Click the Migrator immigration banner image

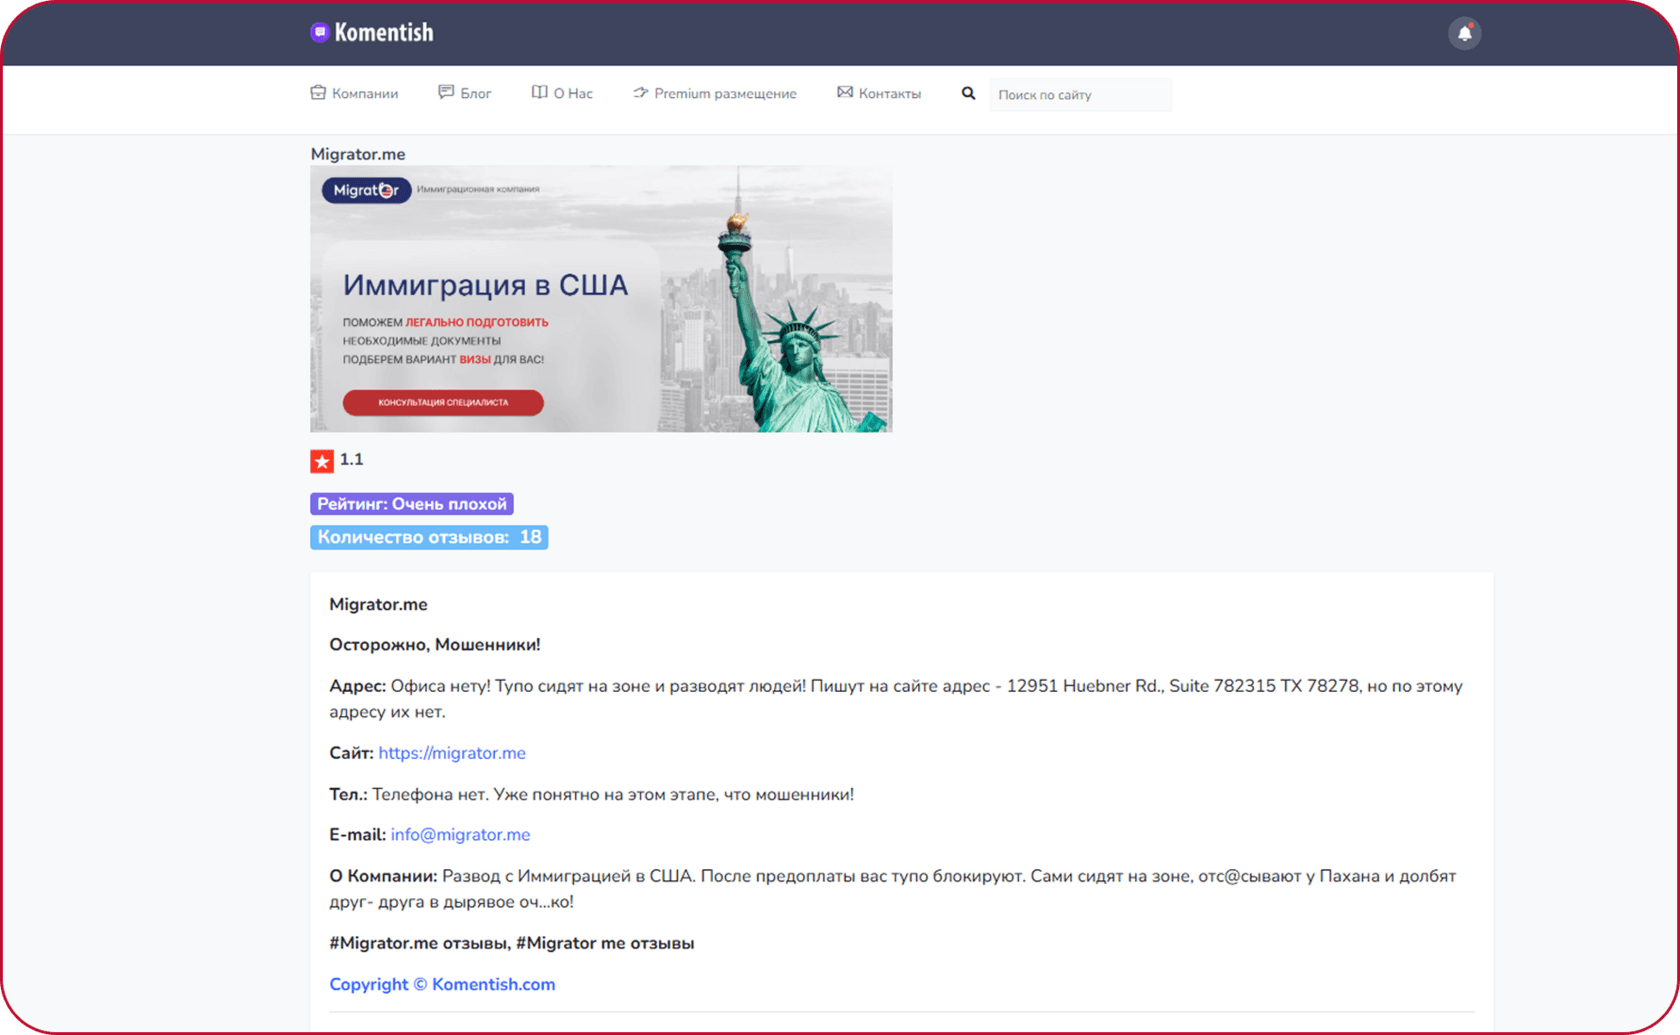coord(601,299)
